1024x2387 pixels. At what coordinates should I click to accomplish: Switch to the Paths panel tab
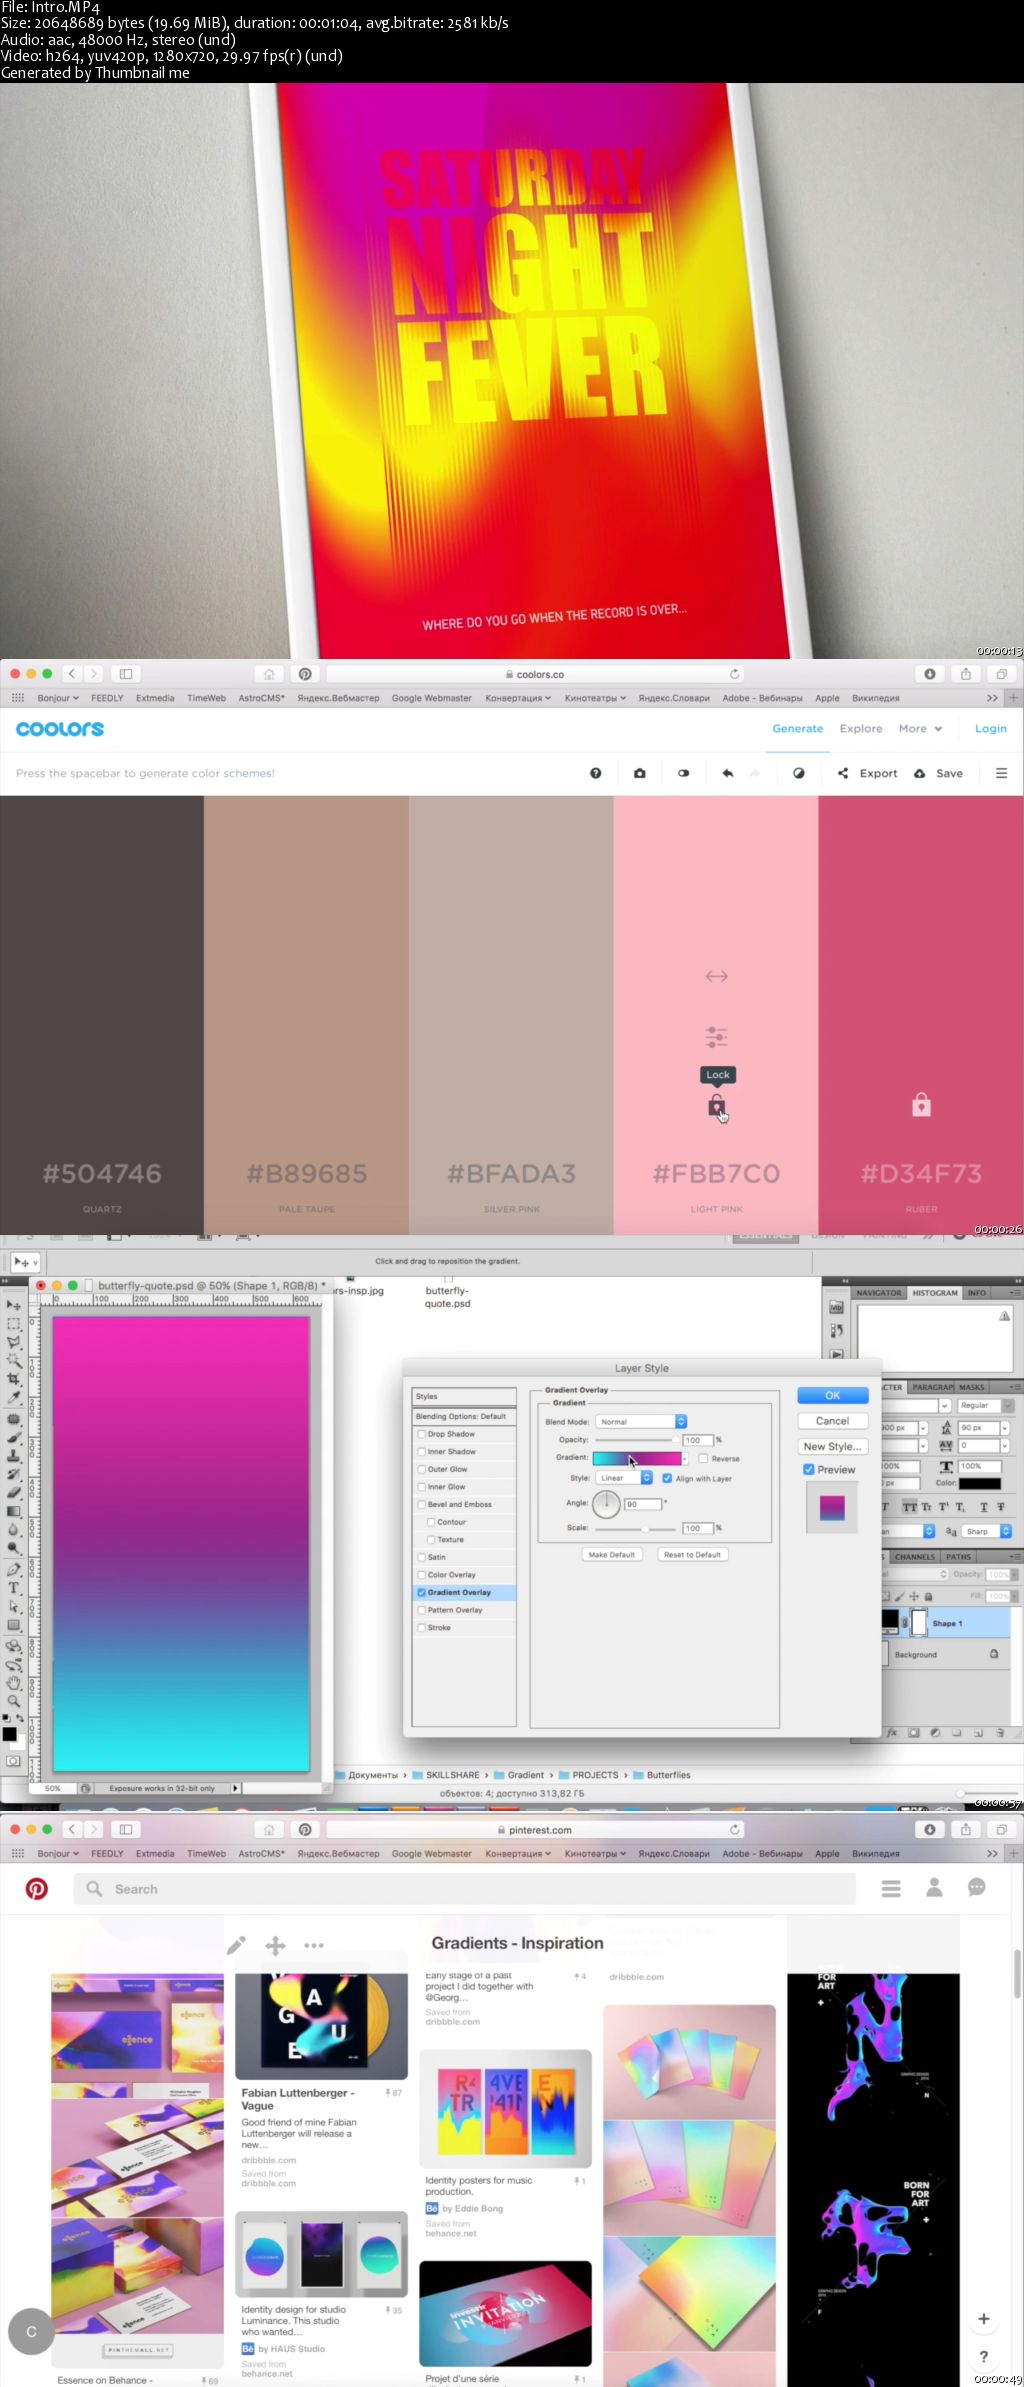pyautogui.click(x=958, y=1557)
